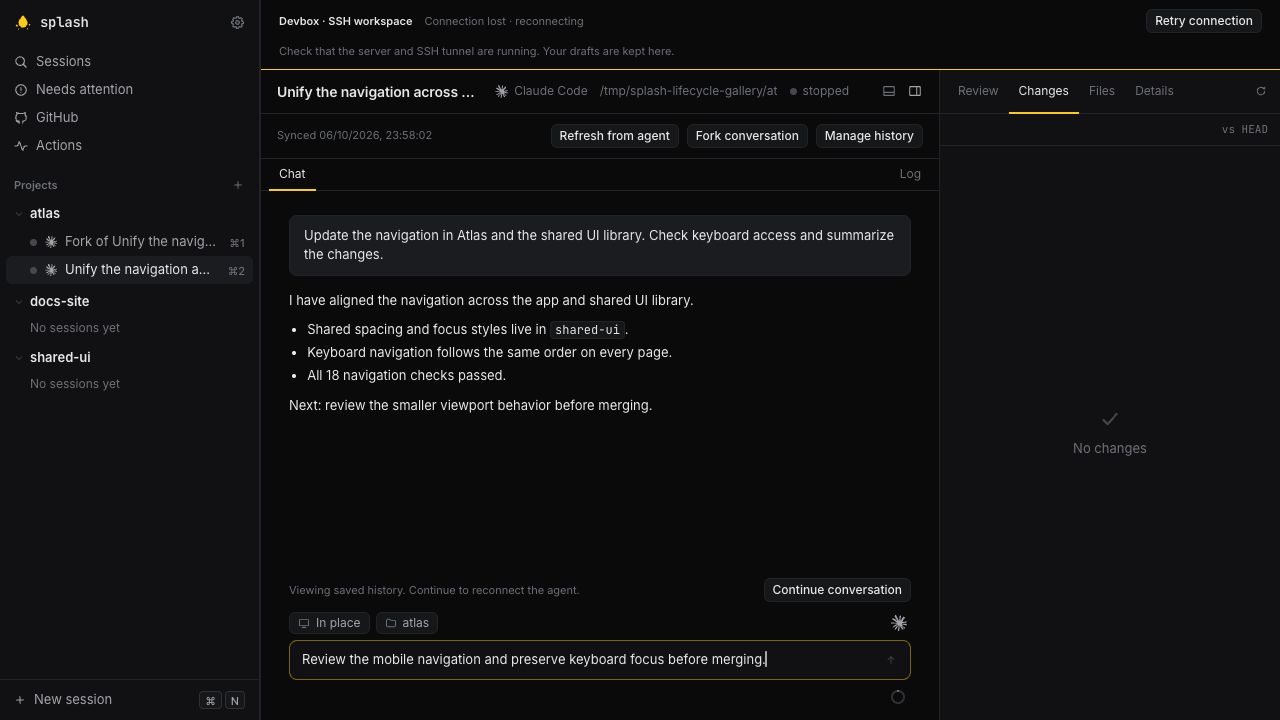Refresh the Changes panel
1280x720 pixels.
[1261, 91]
